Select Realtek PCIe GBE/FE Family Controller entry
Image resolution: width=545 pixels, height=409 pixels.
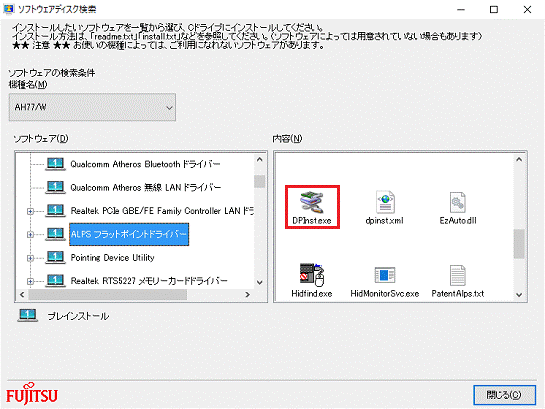[x=162, y=211]
